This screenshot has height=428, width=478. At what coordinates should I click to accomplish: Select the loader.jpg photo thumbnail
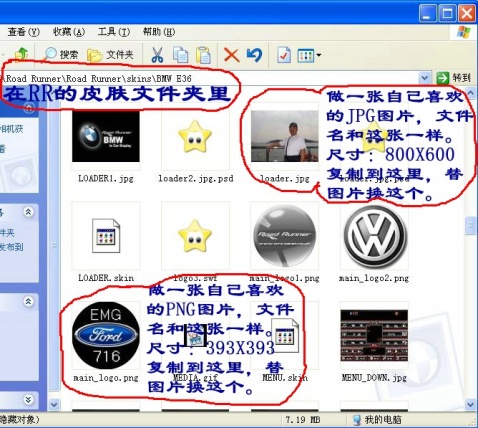284,136
